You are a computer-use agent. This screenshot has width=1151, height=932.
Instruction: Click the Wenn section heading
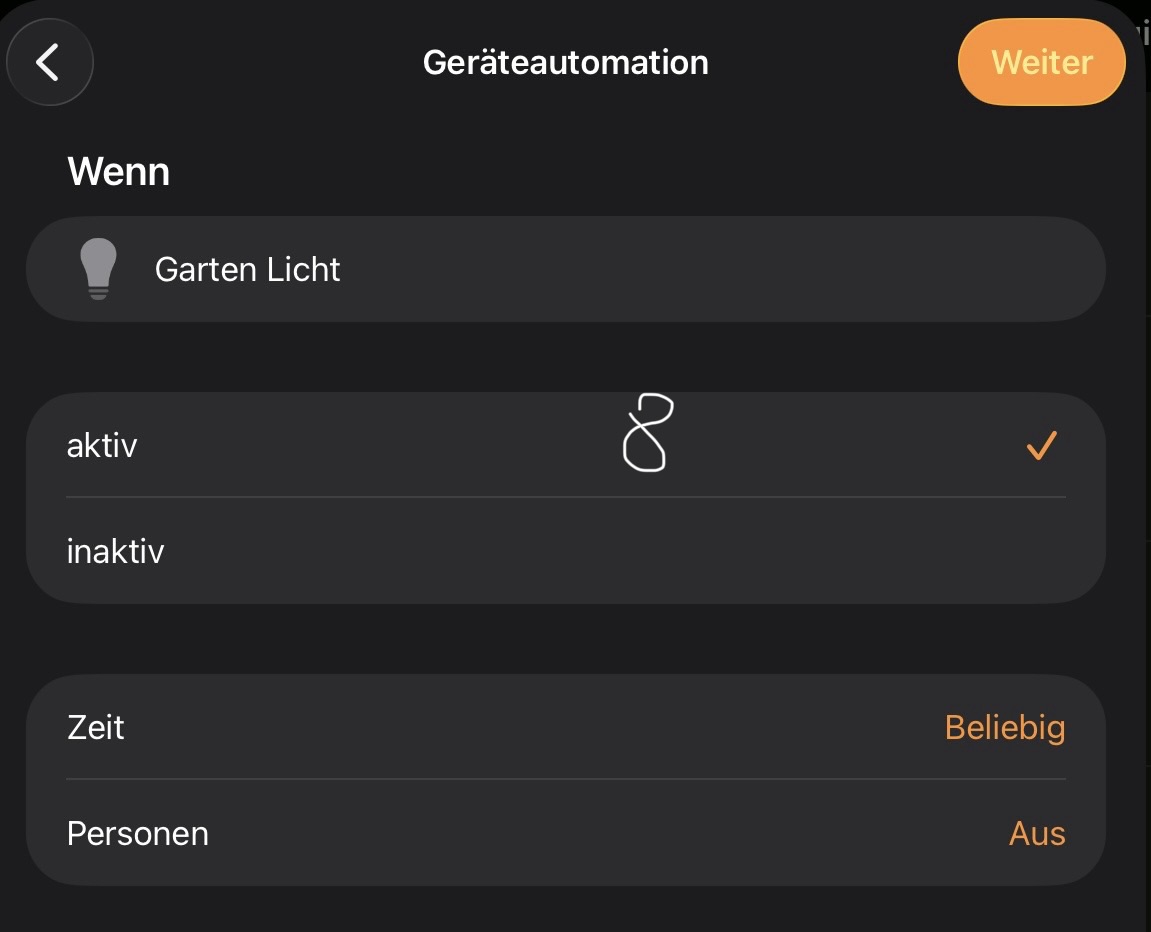(118, 172)
